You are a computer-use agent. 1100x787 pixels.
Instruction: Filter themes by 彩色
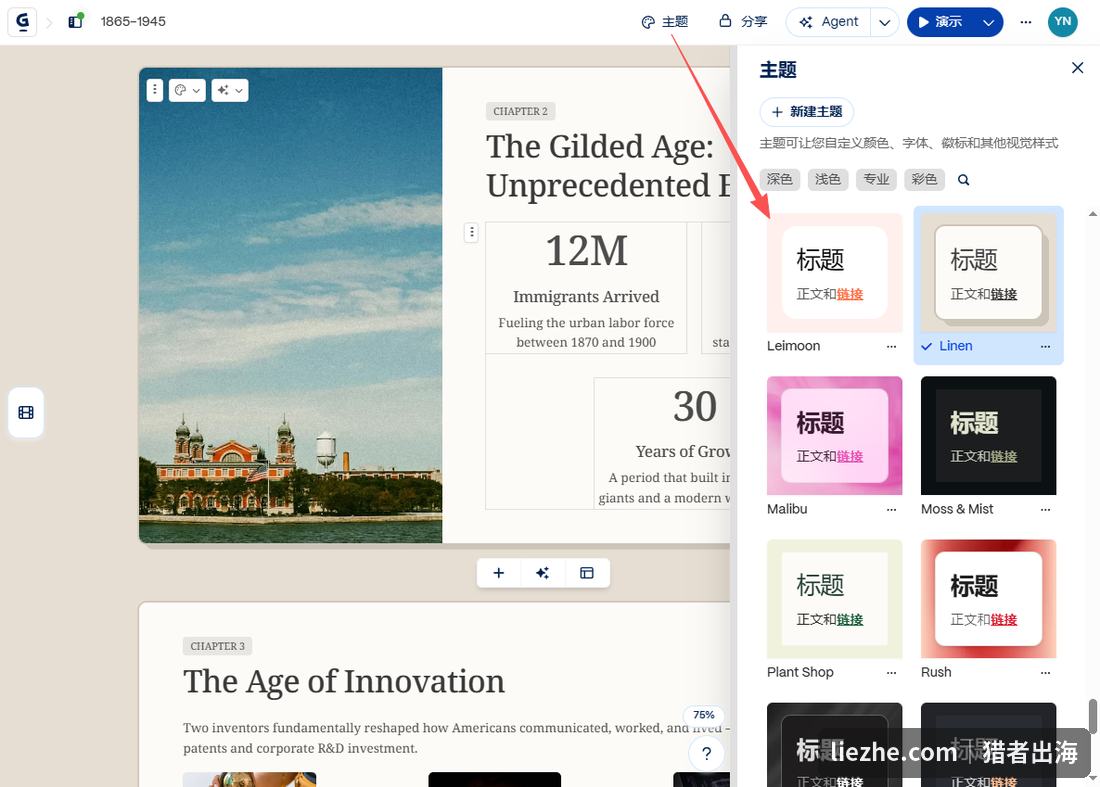[924, 180]
